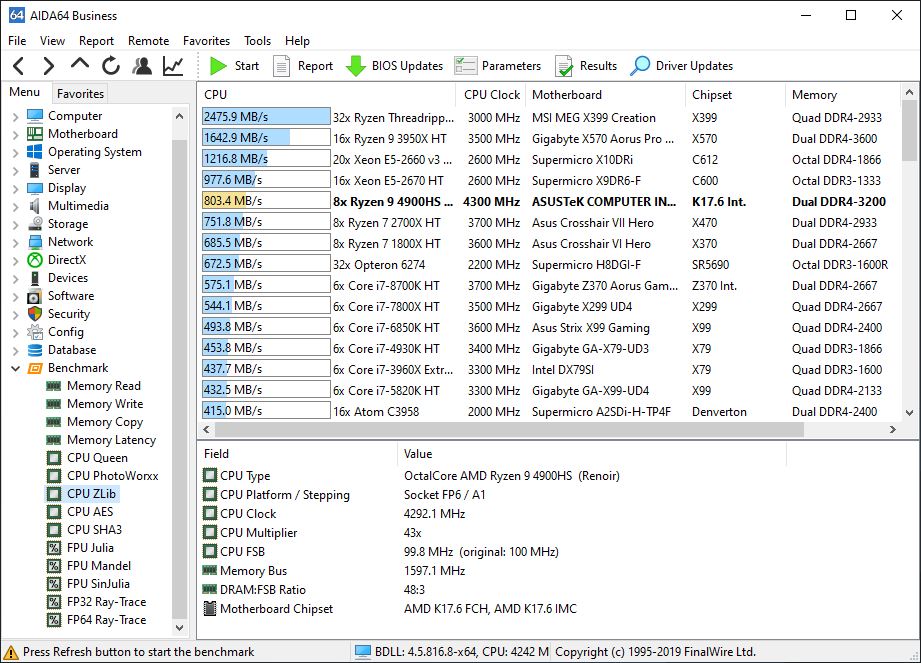Click the back navigation arrow
Screen dimensions: 921x663
[x=18, y=66]
